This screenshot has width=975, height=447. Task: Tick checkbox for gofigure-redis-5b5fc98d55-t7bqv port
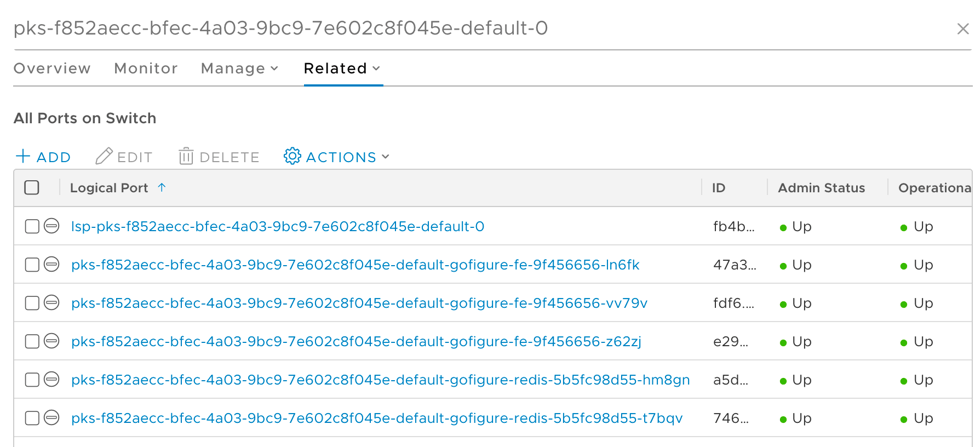(32, 418)
